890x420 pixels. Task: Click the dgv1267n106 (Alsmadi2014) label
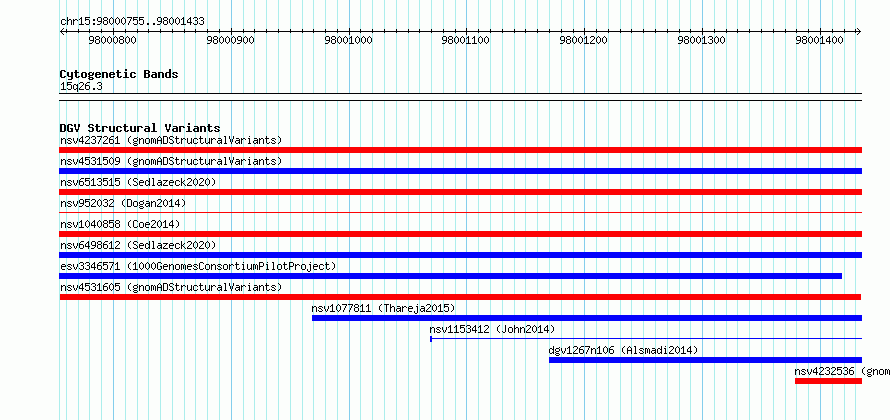pos(623,350)
